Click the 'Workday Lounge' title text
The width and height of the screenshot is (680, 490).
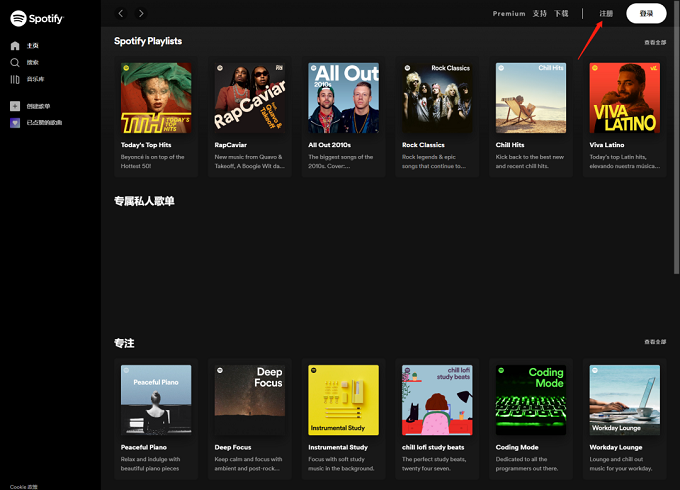[x=616, y=447]
